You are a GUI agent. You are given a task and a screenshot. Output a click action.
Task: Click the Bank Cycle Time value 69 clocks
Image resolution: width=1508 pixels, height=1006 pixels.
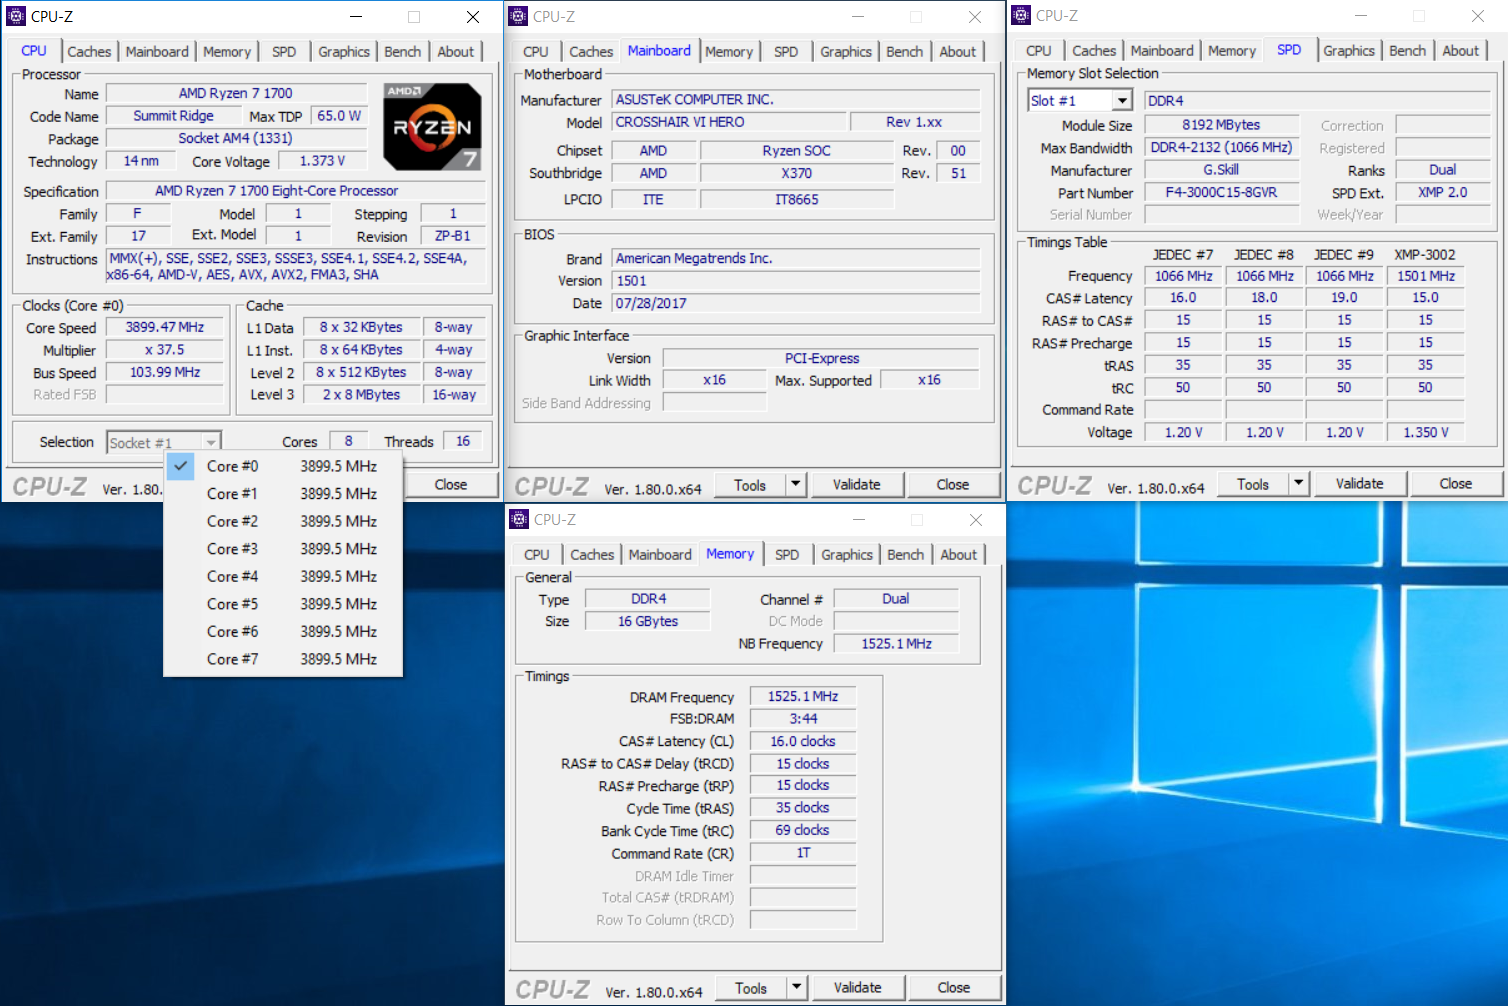(803, 831)
